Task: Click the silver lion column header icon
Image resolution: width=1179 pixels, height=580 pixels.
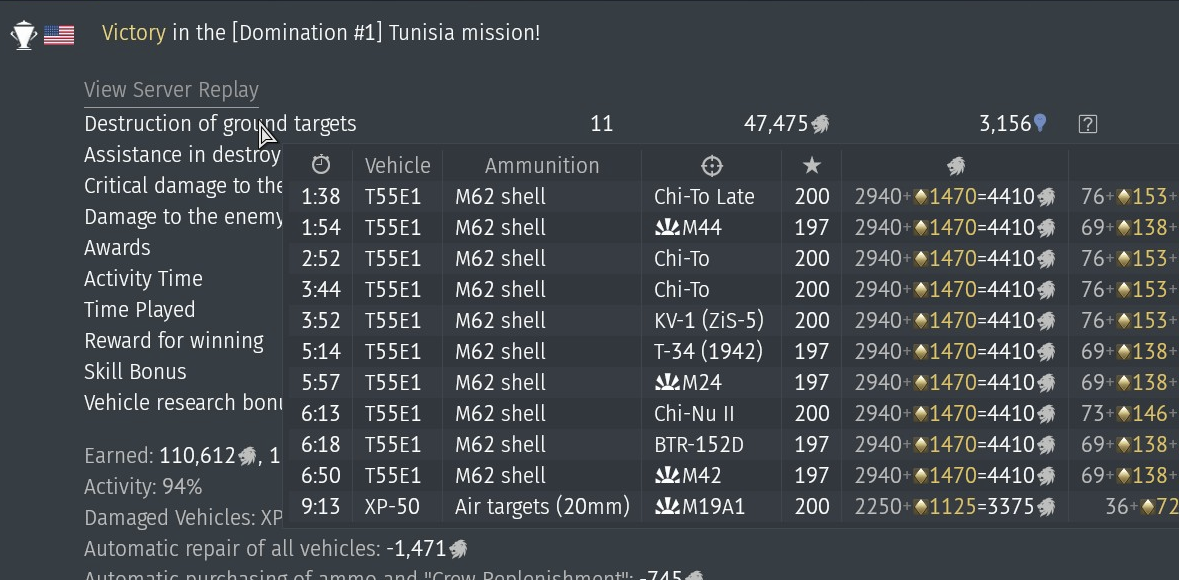Action: tap(956, 165)
